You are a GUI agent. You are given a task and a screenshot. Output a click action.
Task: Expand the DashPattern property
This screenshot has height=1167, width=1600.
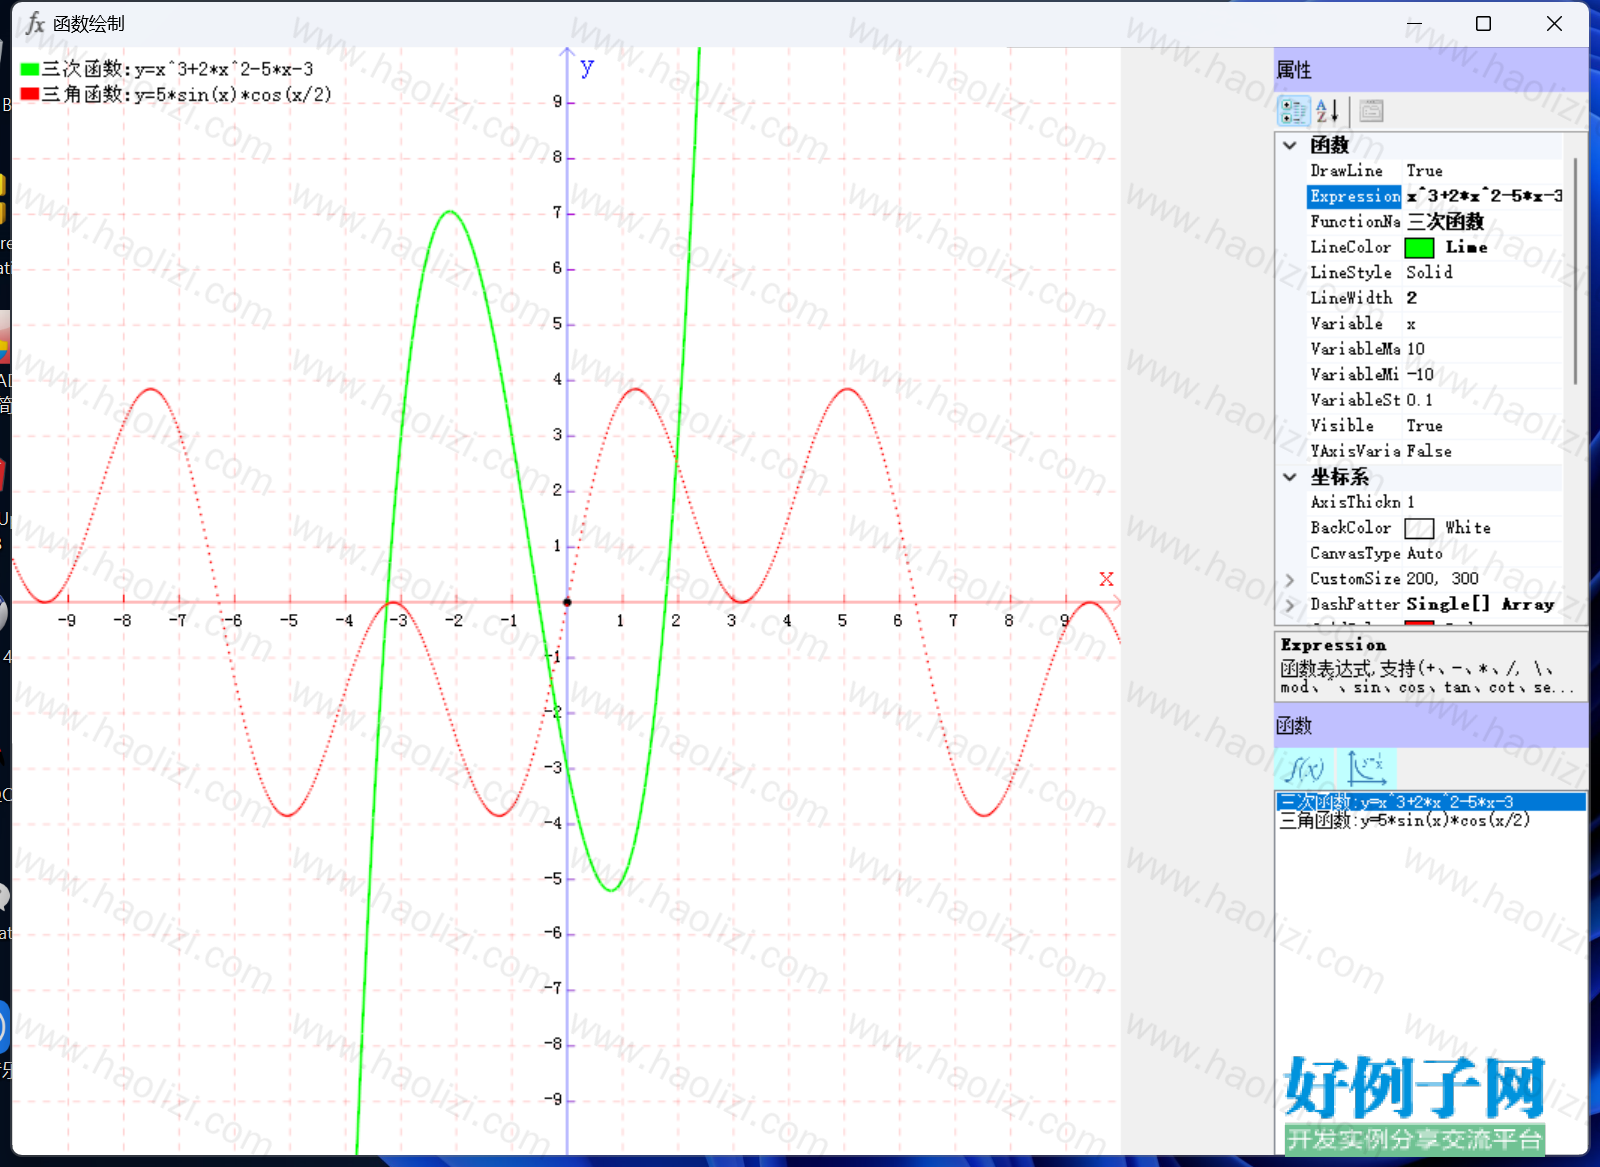[1290, 605]
